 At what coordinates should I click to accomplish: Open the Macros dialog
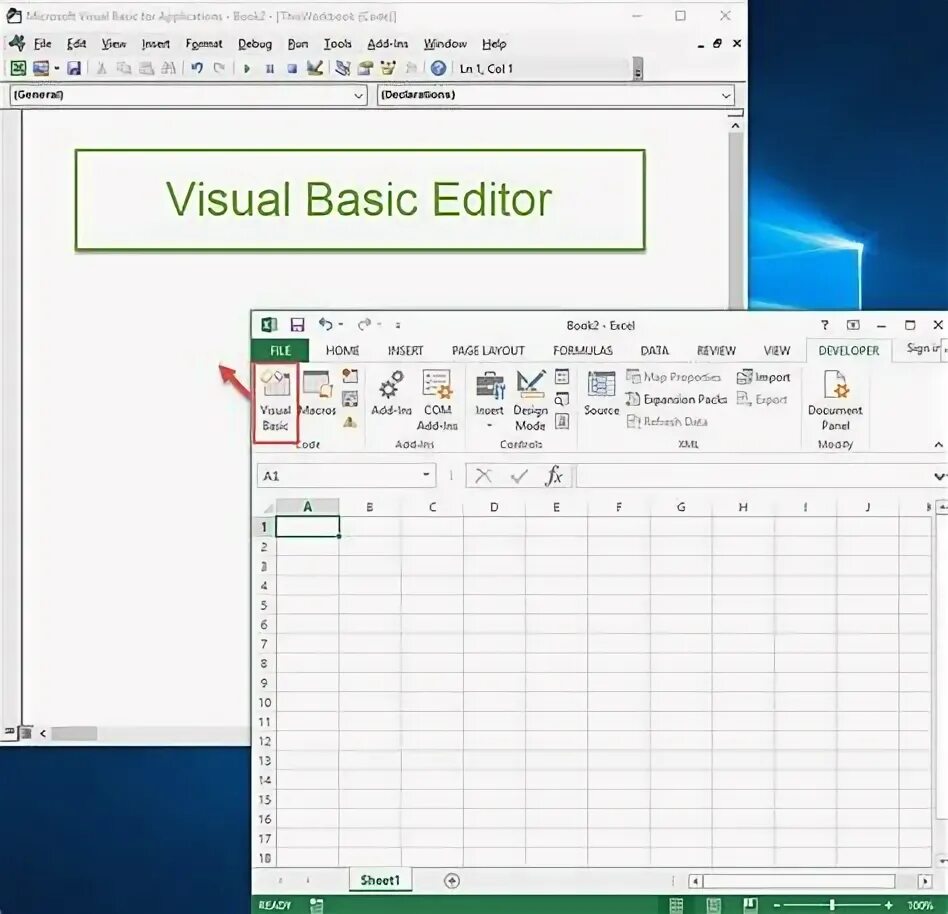(318, 398)
